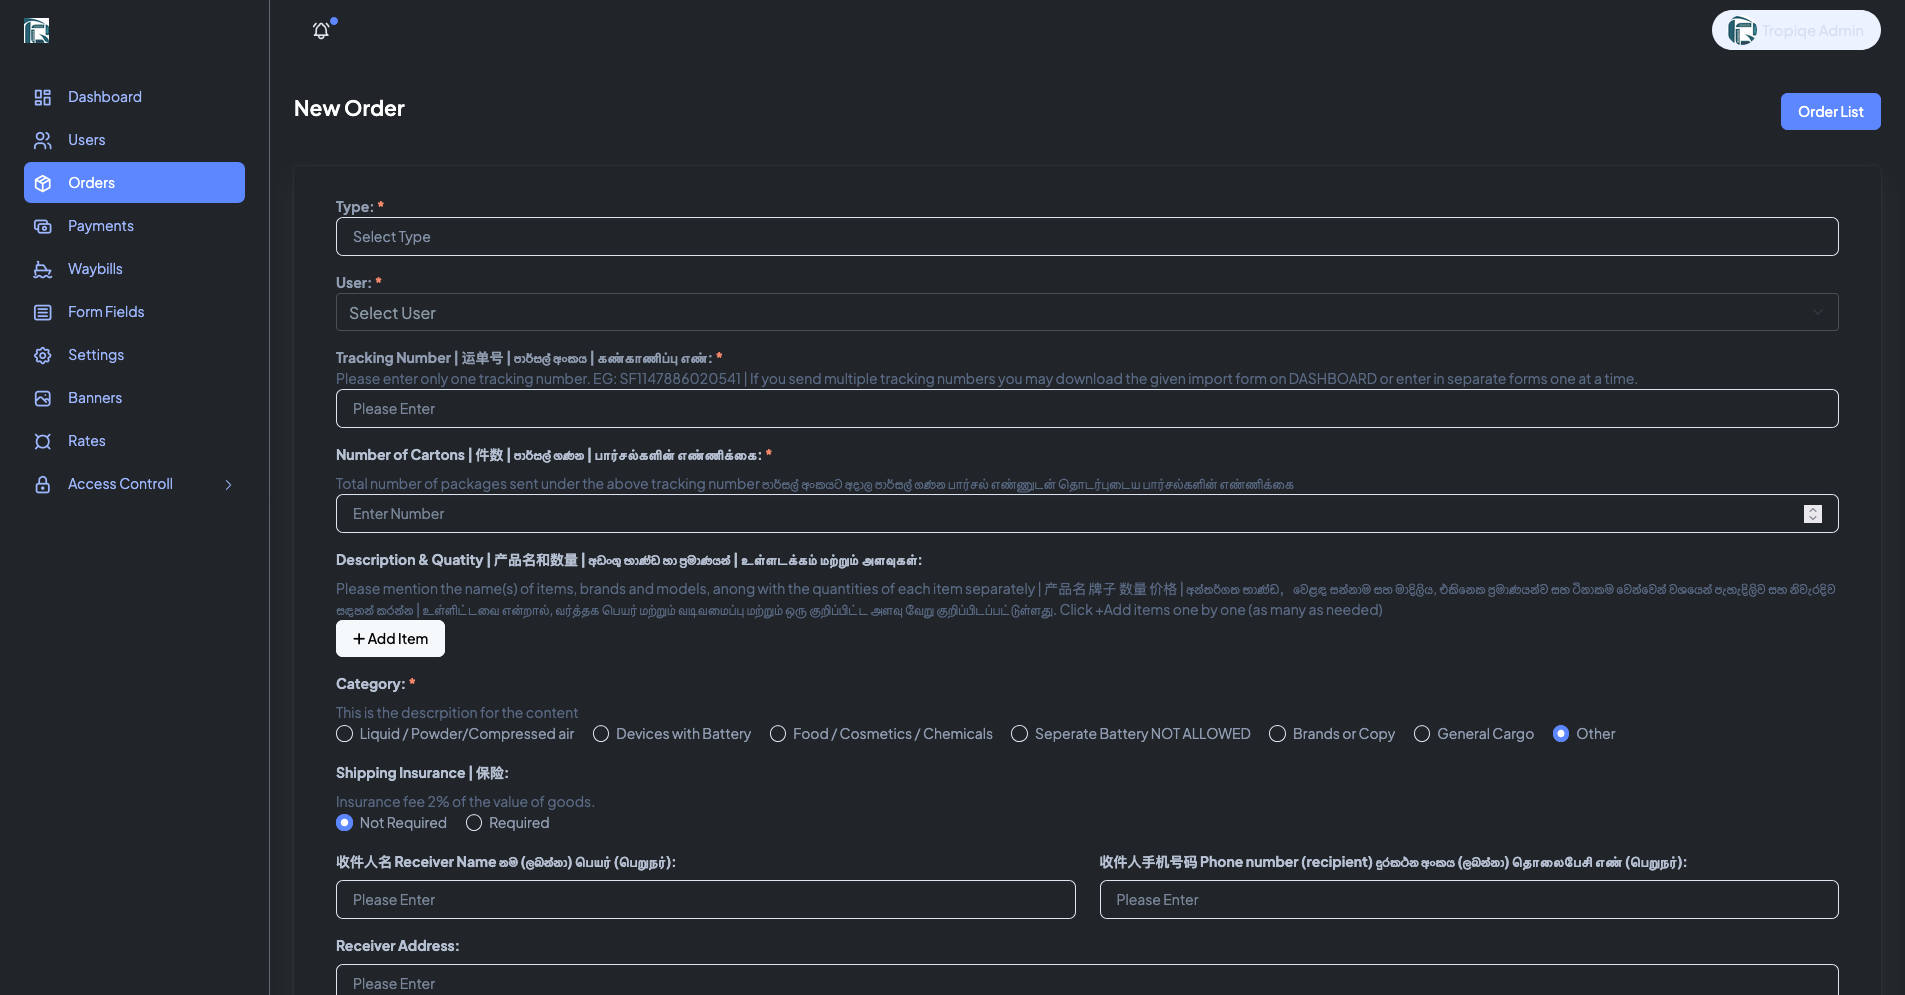Click the carton number stepper control
Image resolution: width=1905 pixels, height=995 pixels.
pyautogui.click(x=1813, y=513)
